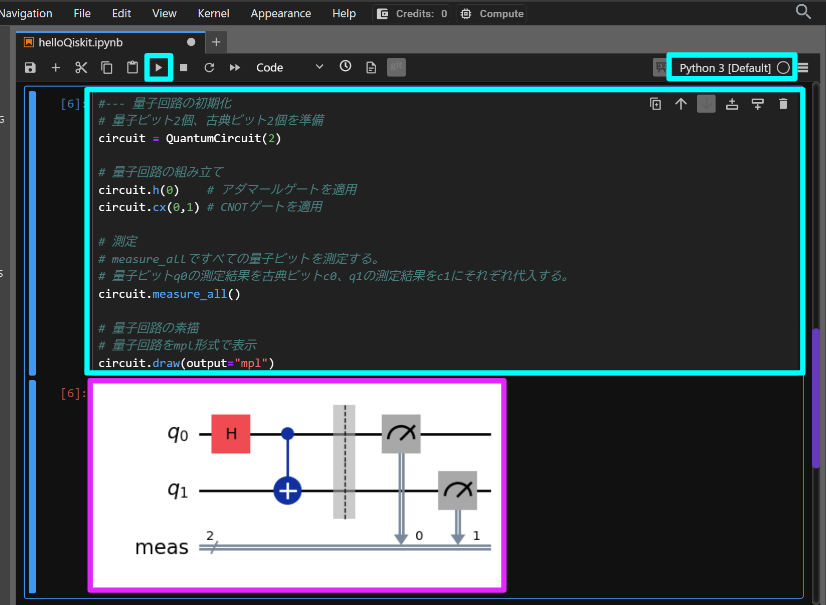Open the Help menu
The height and width of the screenshot is (605, 826).
[x=344, y=13]
